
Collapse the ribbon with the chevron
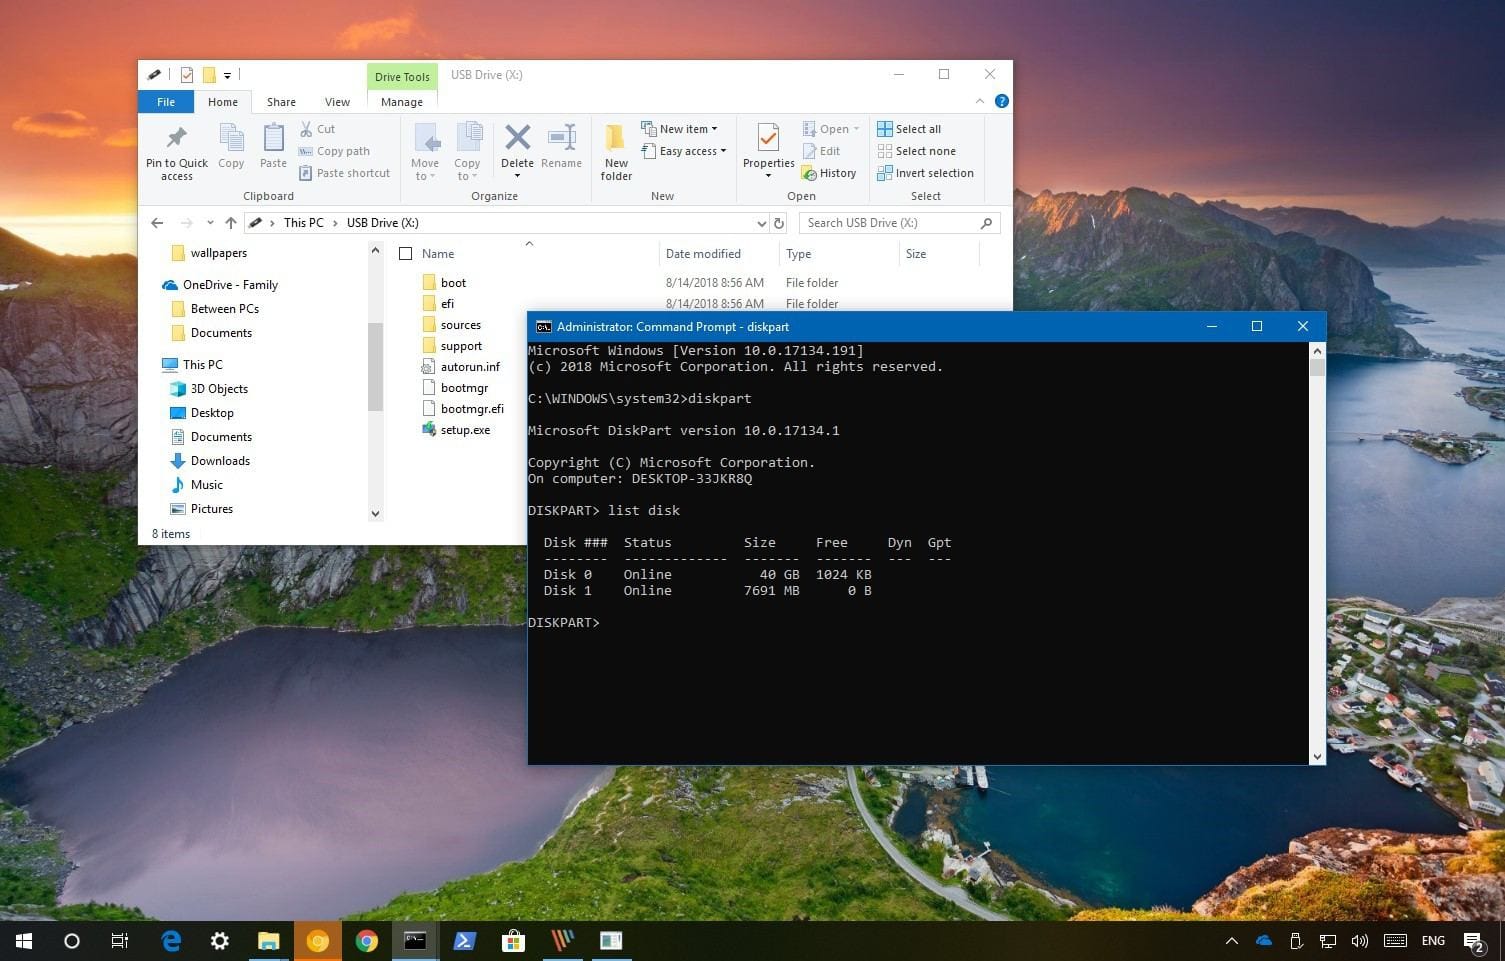[x=979, y=101]
